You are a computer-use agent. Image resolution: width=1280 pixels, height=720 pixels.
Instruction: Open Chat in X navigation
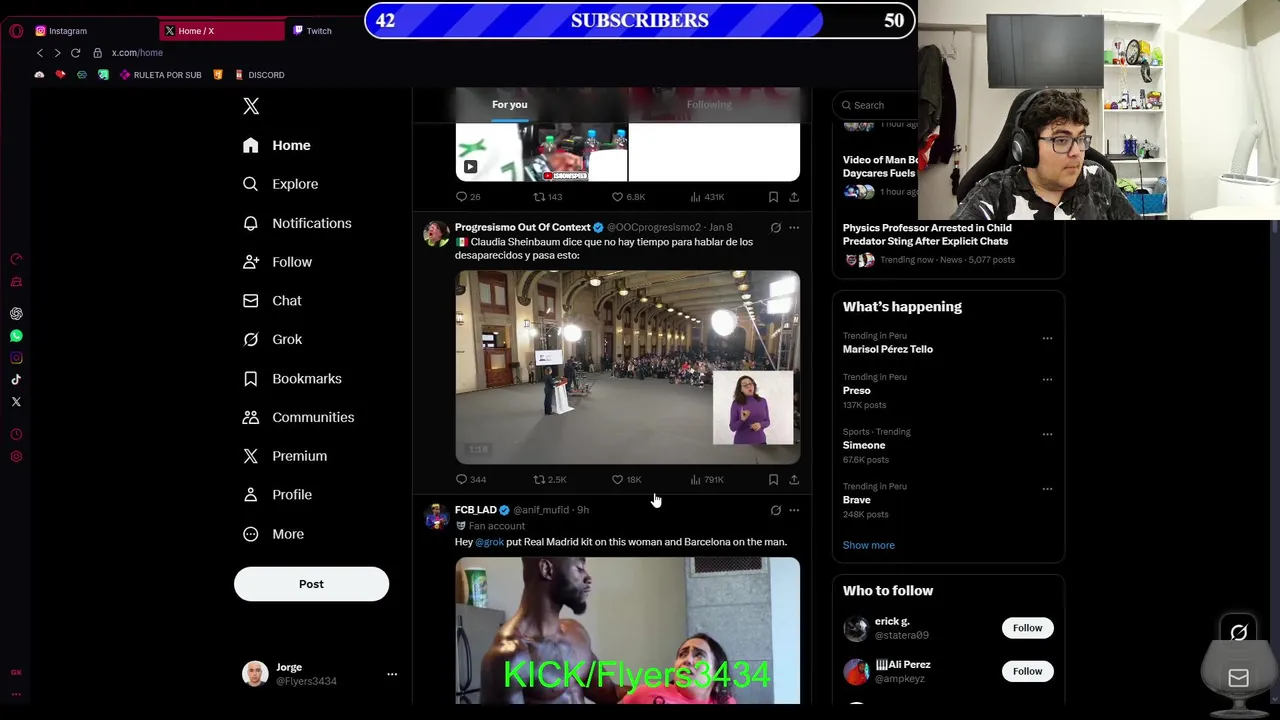point(273,301)
